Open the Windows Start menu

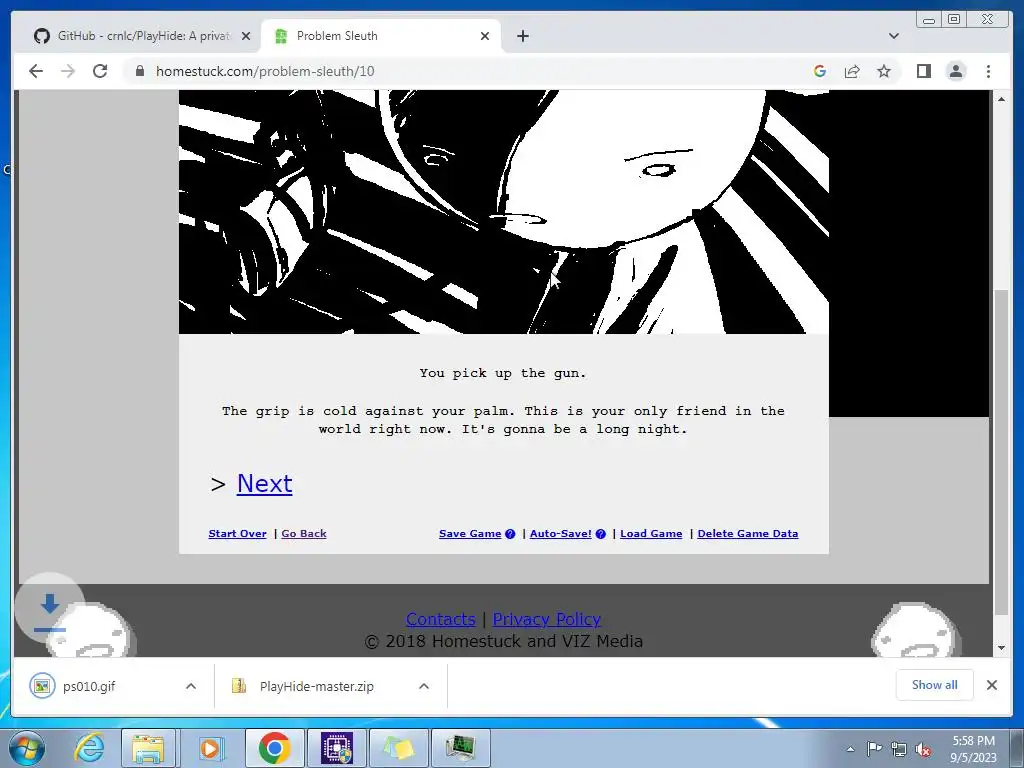pyautogui.click(x=27, y=748)
